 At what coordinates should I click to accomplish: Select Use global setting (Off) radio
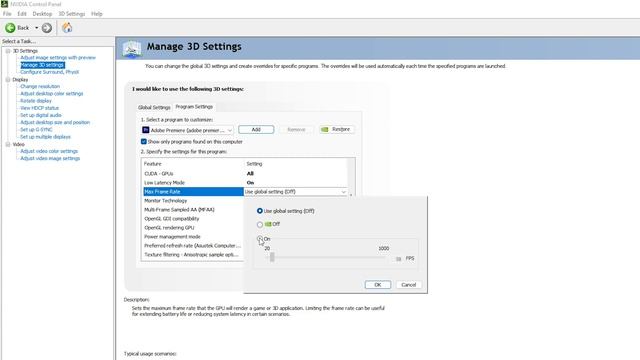(x=260, y=211)
